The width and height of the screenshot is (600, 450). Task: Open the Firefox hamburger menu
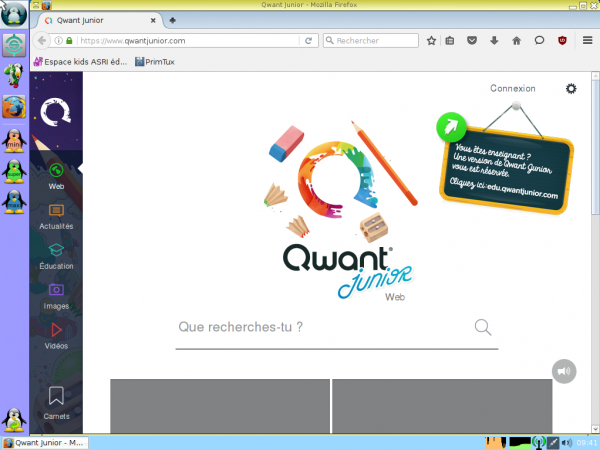pyautogui.click(x=586, y=41)
